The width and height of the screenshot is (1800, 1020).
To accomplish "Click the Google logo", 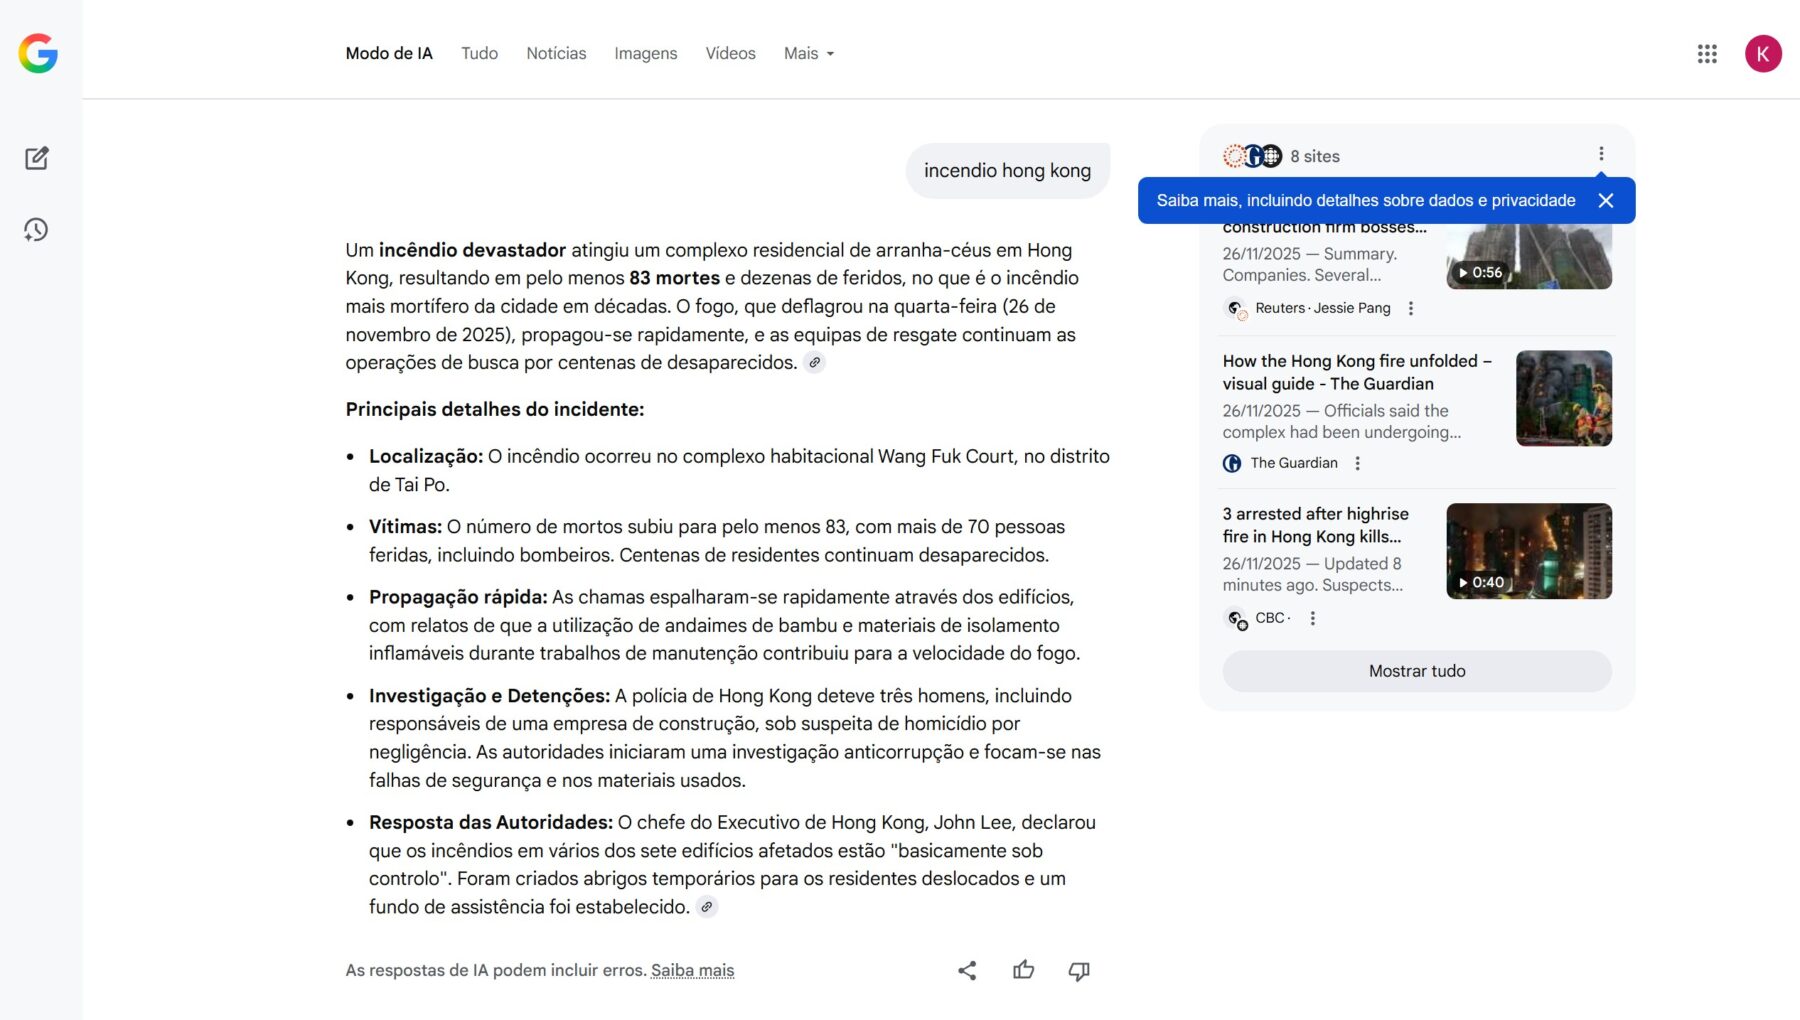I will [x=38, y=54].
